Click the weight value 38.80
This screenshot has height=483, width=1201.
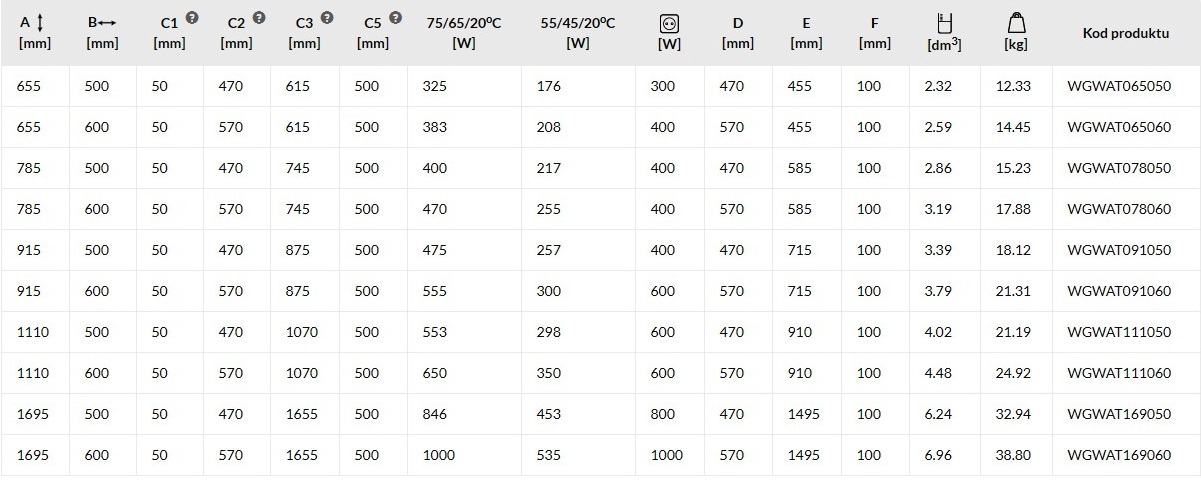(1013, 455)
